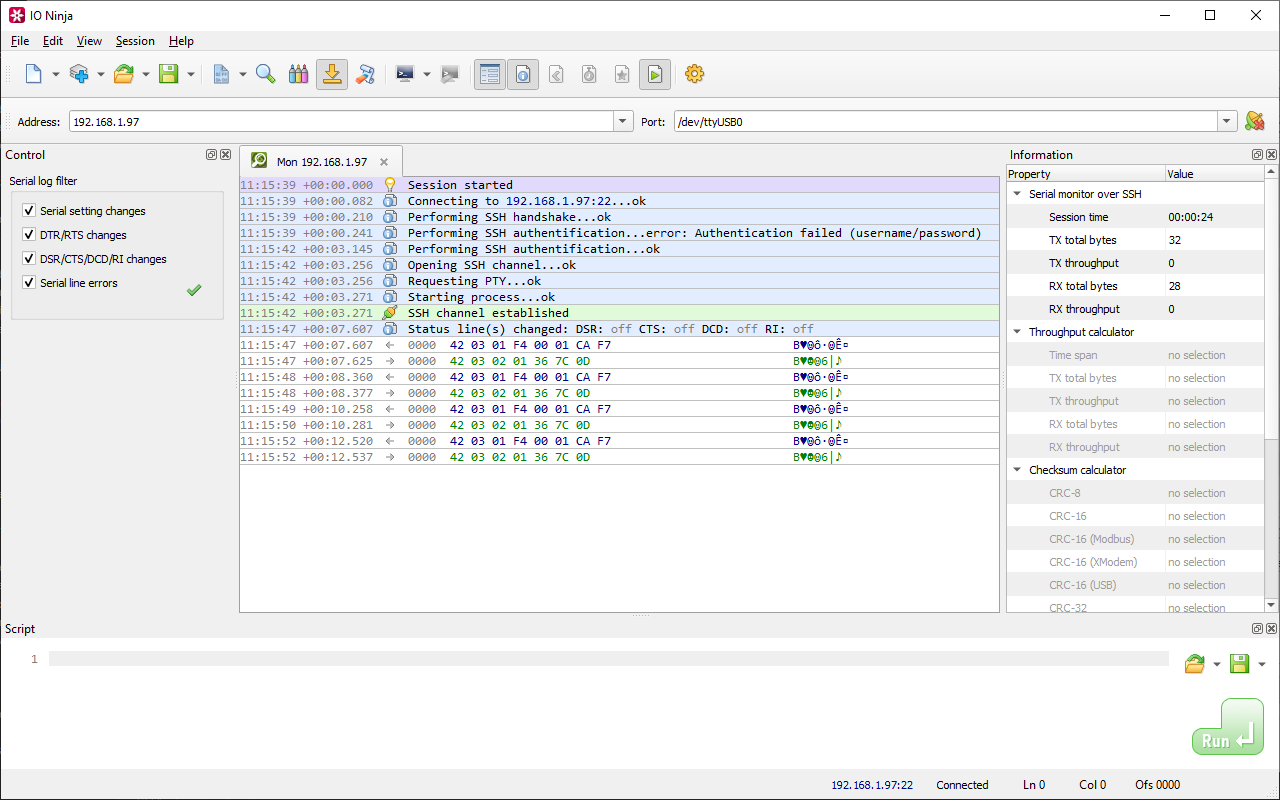
Task: Open the File menu
Action: click(x=20, y=41)
